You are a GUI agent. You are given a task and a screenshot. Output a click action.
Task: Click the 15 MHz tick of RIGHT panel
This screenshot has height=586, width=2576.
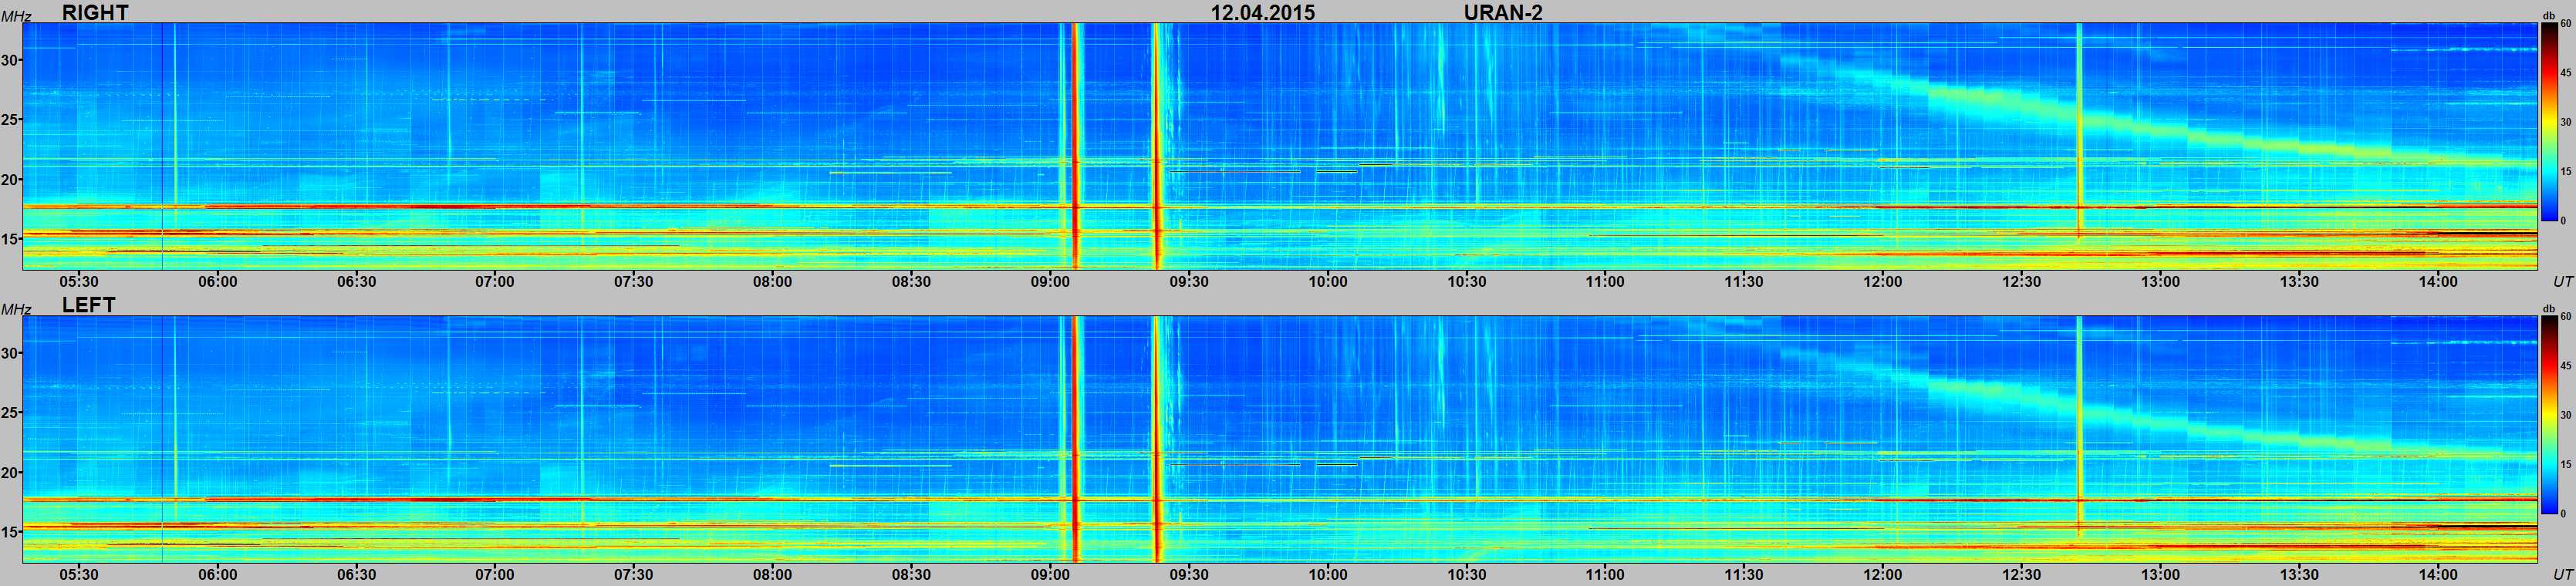(10, 239)
